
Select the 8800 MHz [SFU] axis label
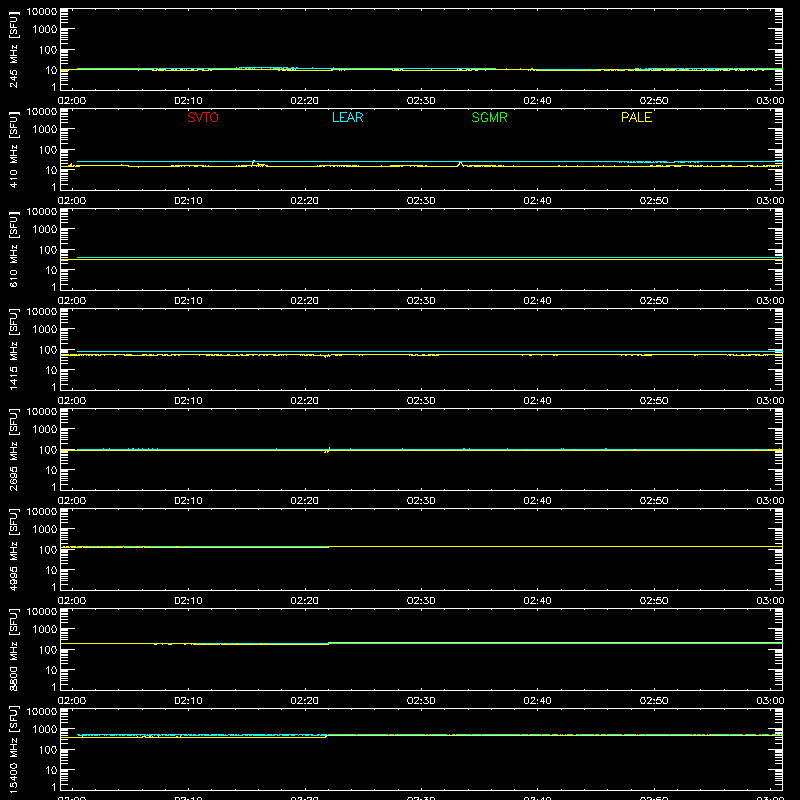tap(13, 649)
